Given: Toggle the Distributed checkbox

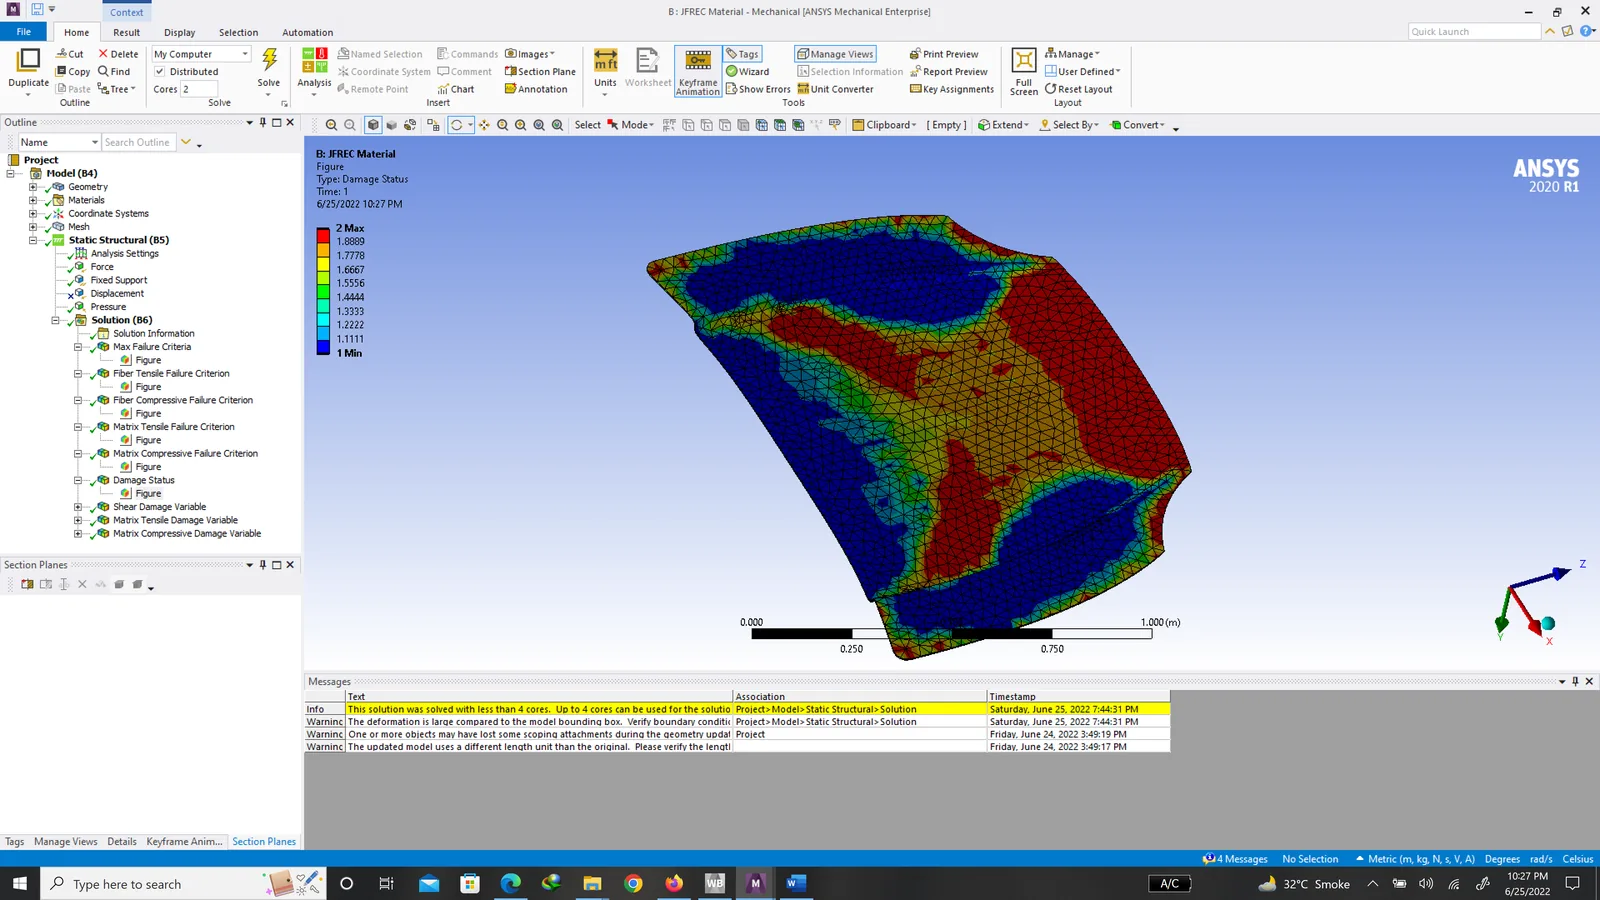Looking at the screenshot, I should (159, 72).
